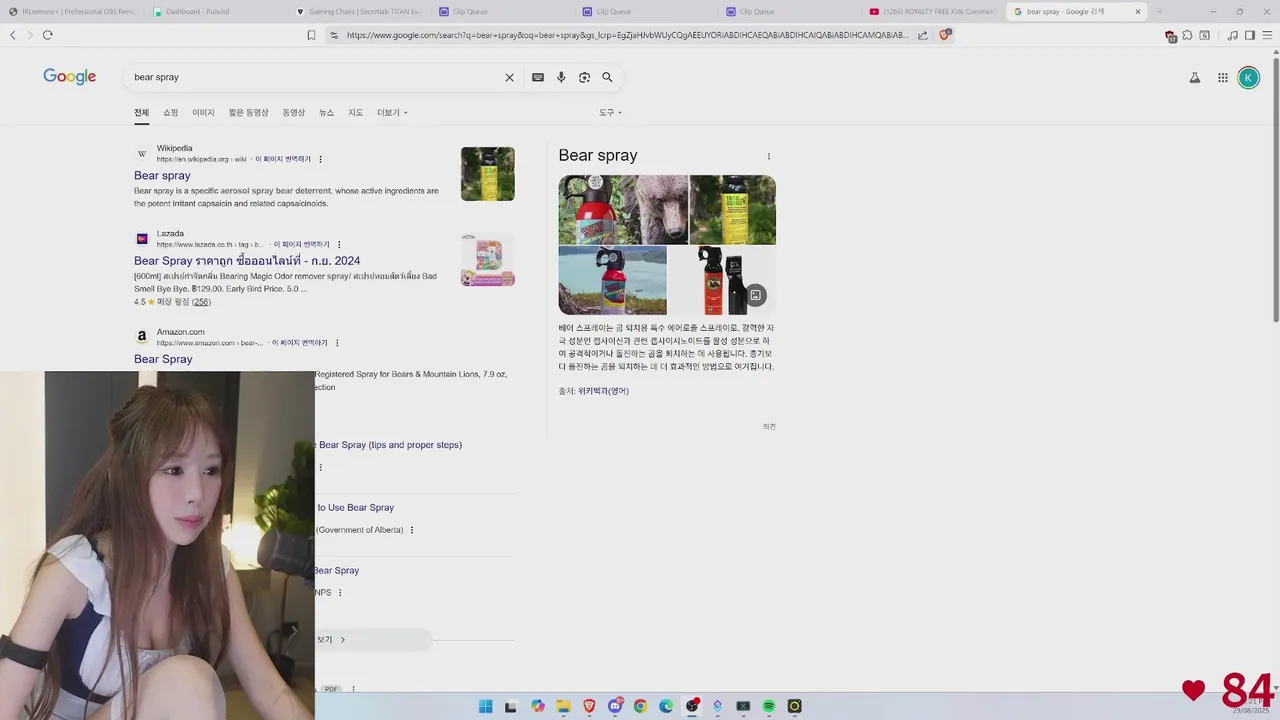Open three-dot menu beside NPS result

340,593
